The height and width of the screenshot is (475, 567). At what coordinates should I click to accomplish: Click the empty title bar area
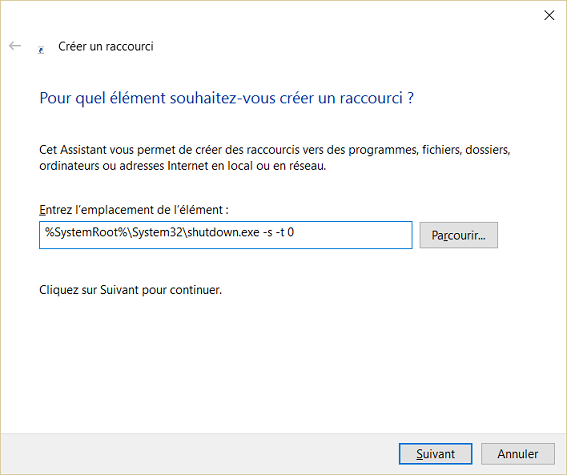[271, 15]
